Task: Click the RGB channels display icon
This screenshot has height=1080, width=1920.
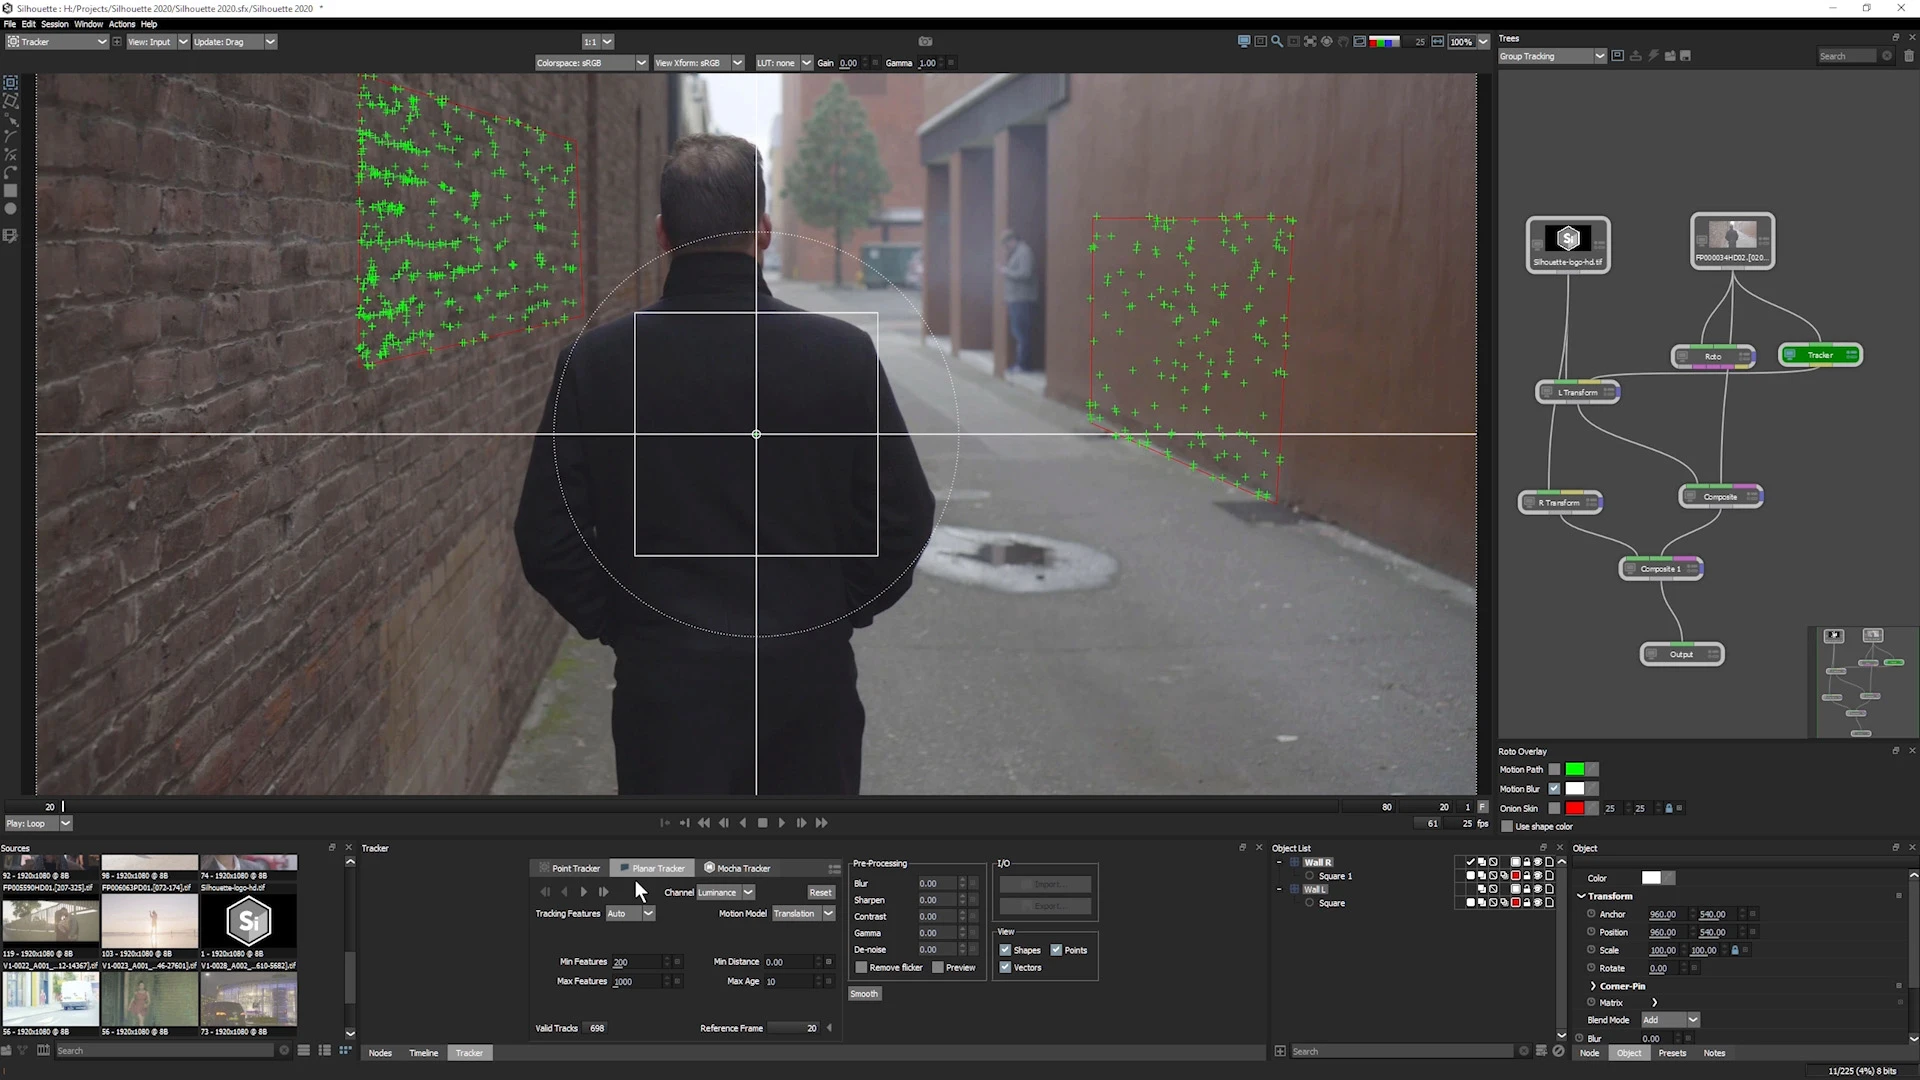Action: pos(1384,42)
